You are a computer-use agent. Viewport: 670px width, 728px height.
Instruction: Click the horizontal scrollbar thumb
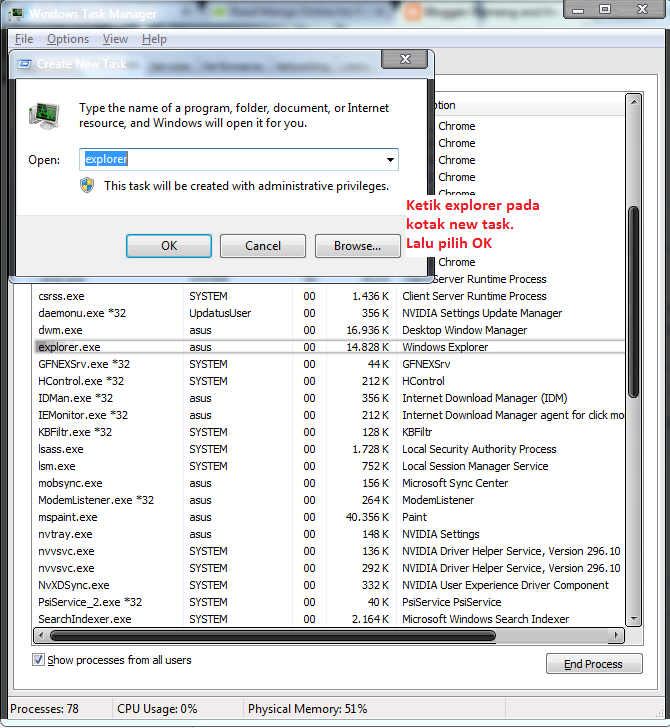[x=273, y=636]
